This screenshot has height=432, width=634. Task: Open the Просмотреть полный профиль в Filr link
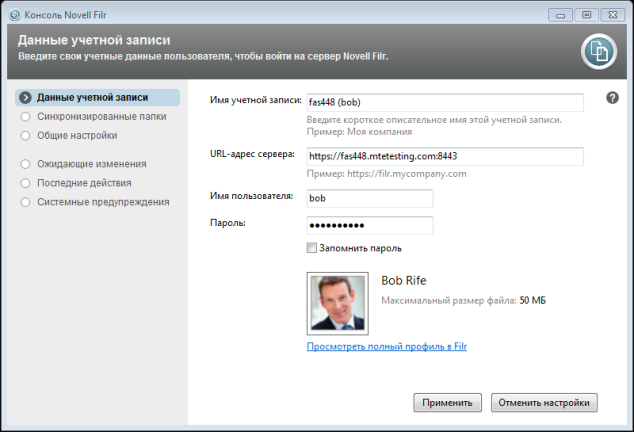point(387,347)
